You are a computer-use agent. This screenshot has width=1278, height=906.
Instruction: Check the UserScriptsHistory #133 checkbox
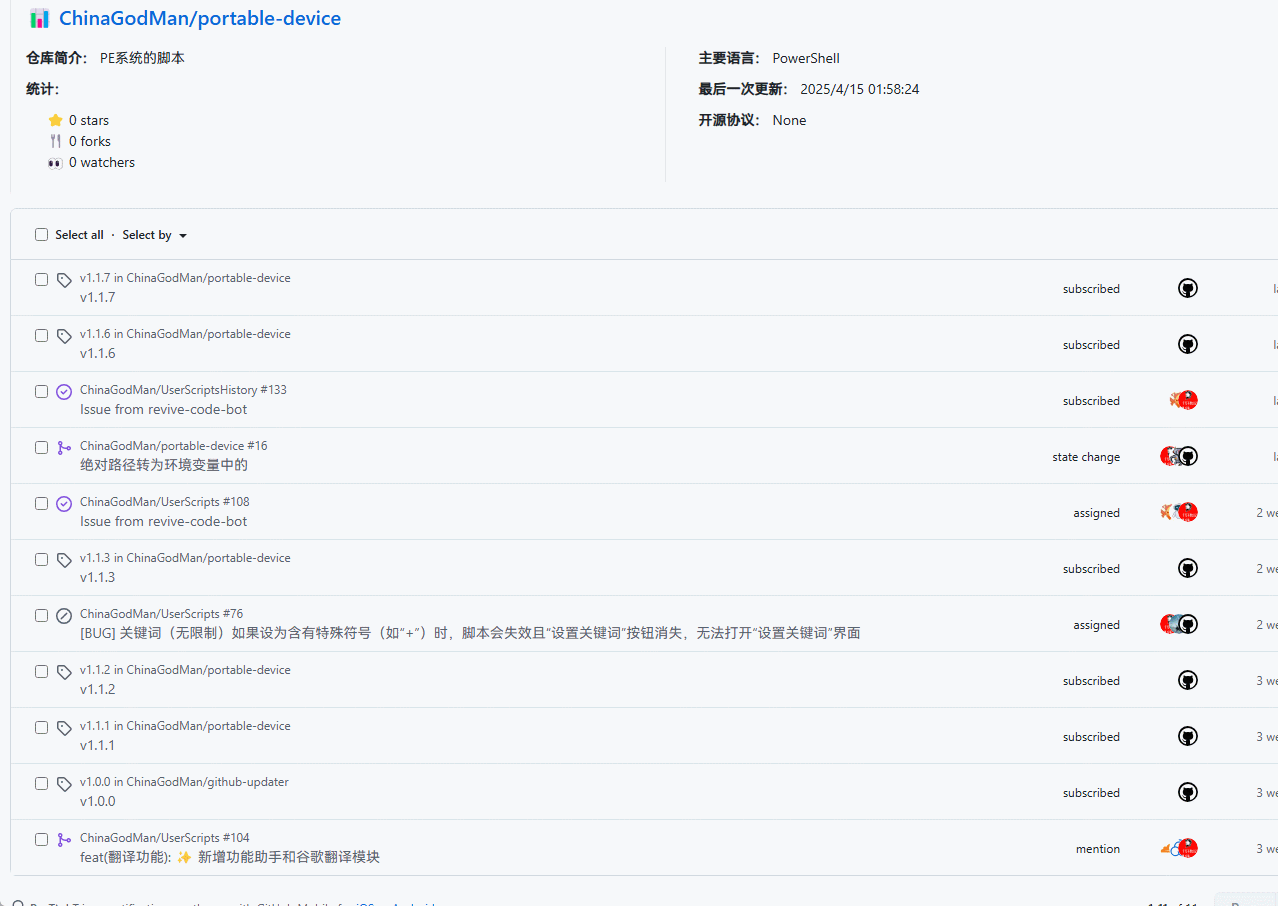point(41,391)
